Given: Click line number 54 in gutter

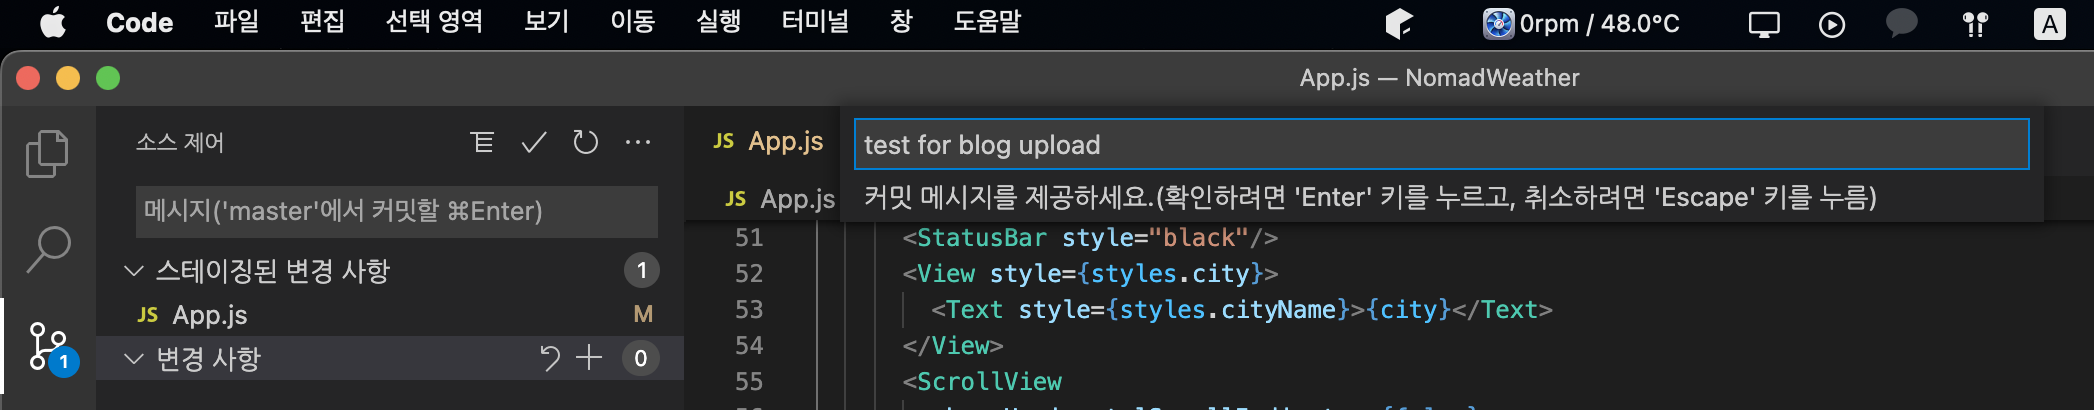Looking at the screenshot, I should click(749, 346).
